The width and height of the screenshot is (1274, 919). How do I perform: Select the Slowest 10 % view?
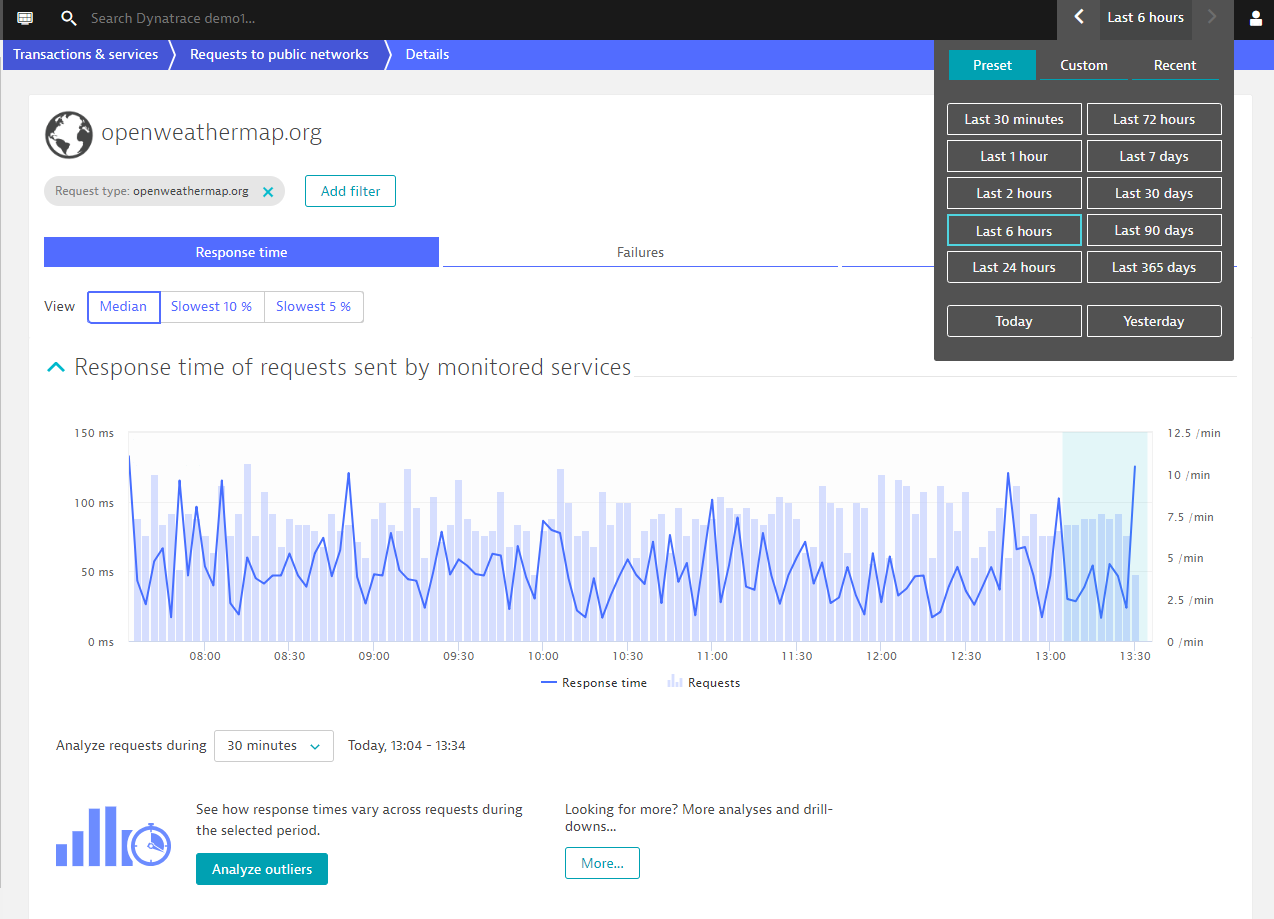tap(211, 307)
